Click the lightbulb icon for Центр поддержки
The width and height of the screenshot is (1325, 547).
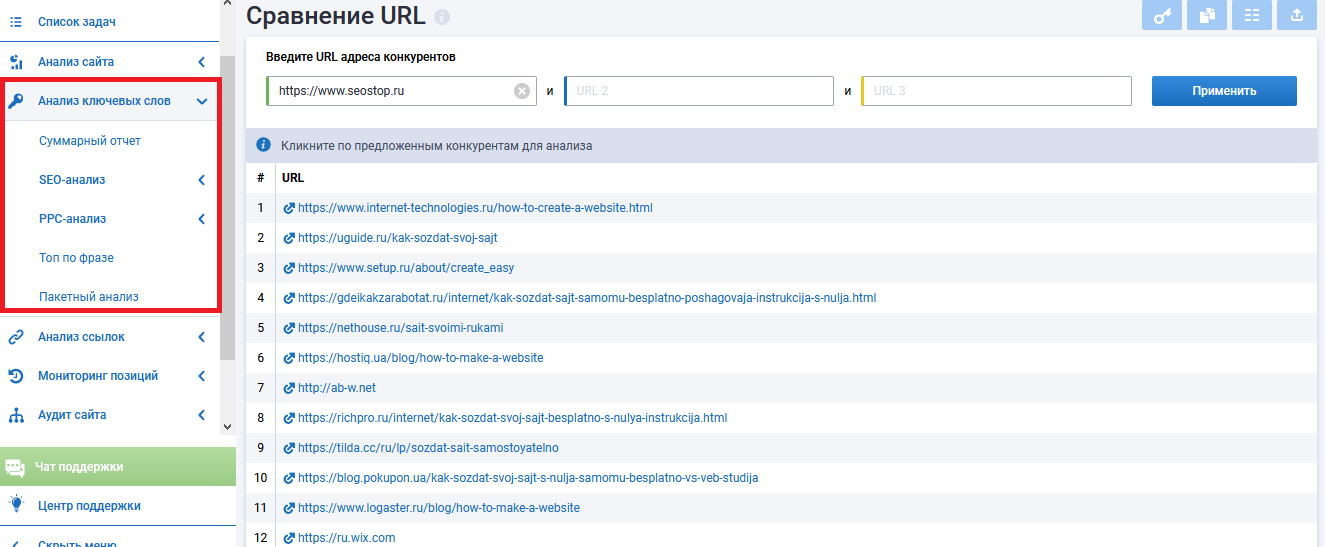coord(16,505)
